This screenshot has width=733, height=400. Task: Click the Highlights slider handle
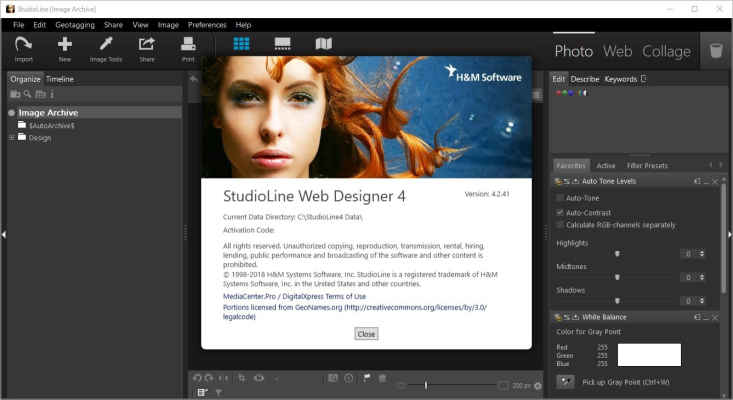[617, 253]
